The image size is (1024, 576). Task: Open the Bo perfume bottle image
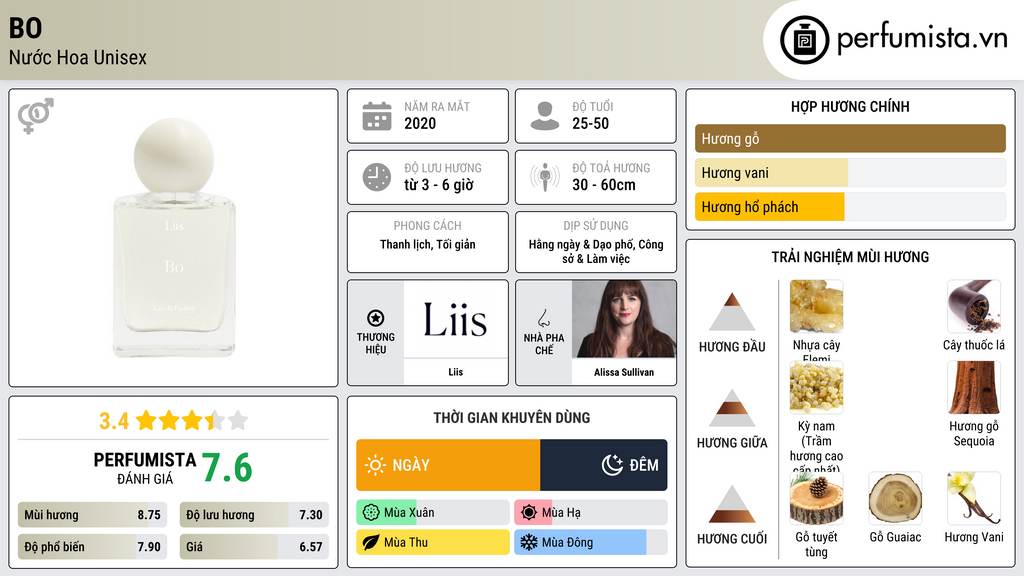(x=174, y=238)
